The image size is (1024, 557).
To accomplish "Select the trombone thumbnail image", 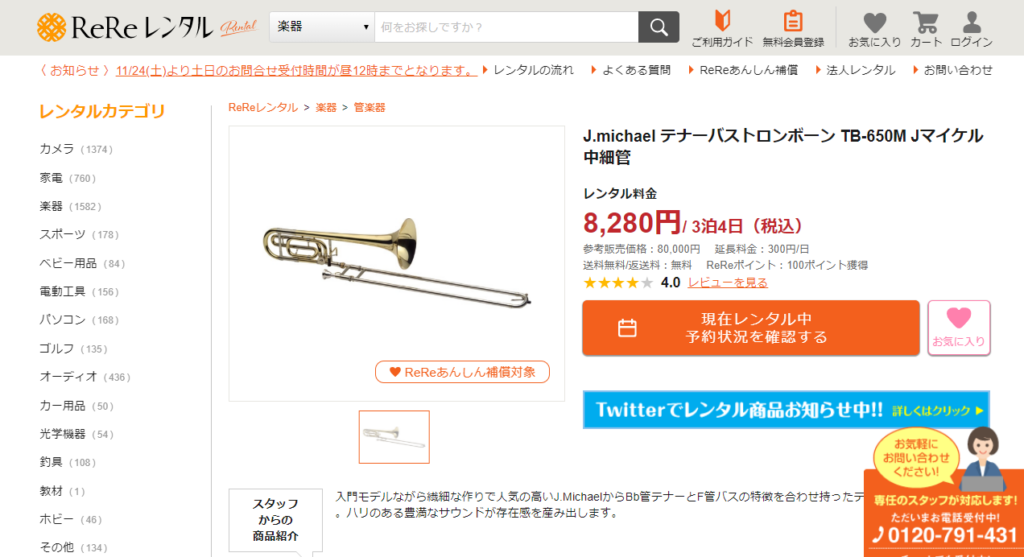I will [394, 437].
